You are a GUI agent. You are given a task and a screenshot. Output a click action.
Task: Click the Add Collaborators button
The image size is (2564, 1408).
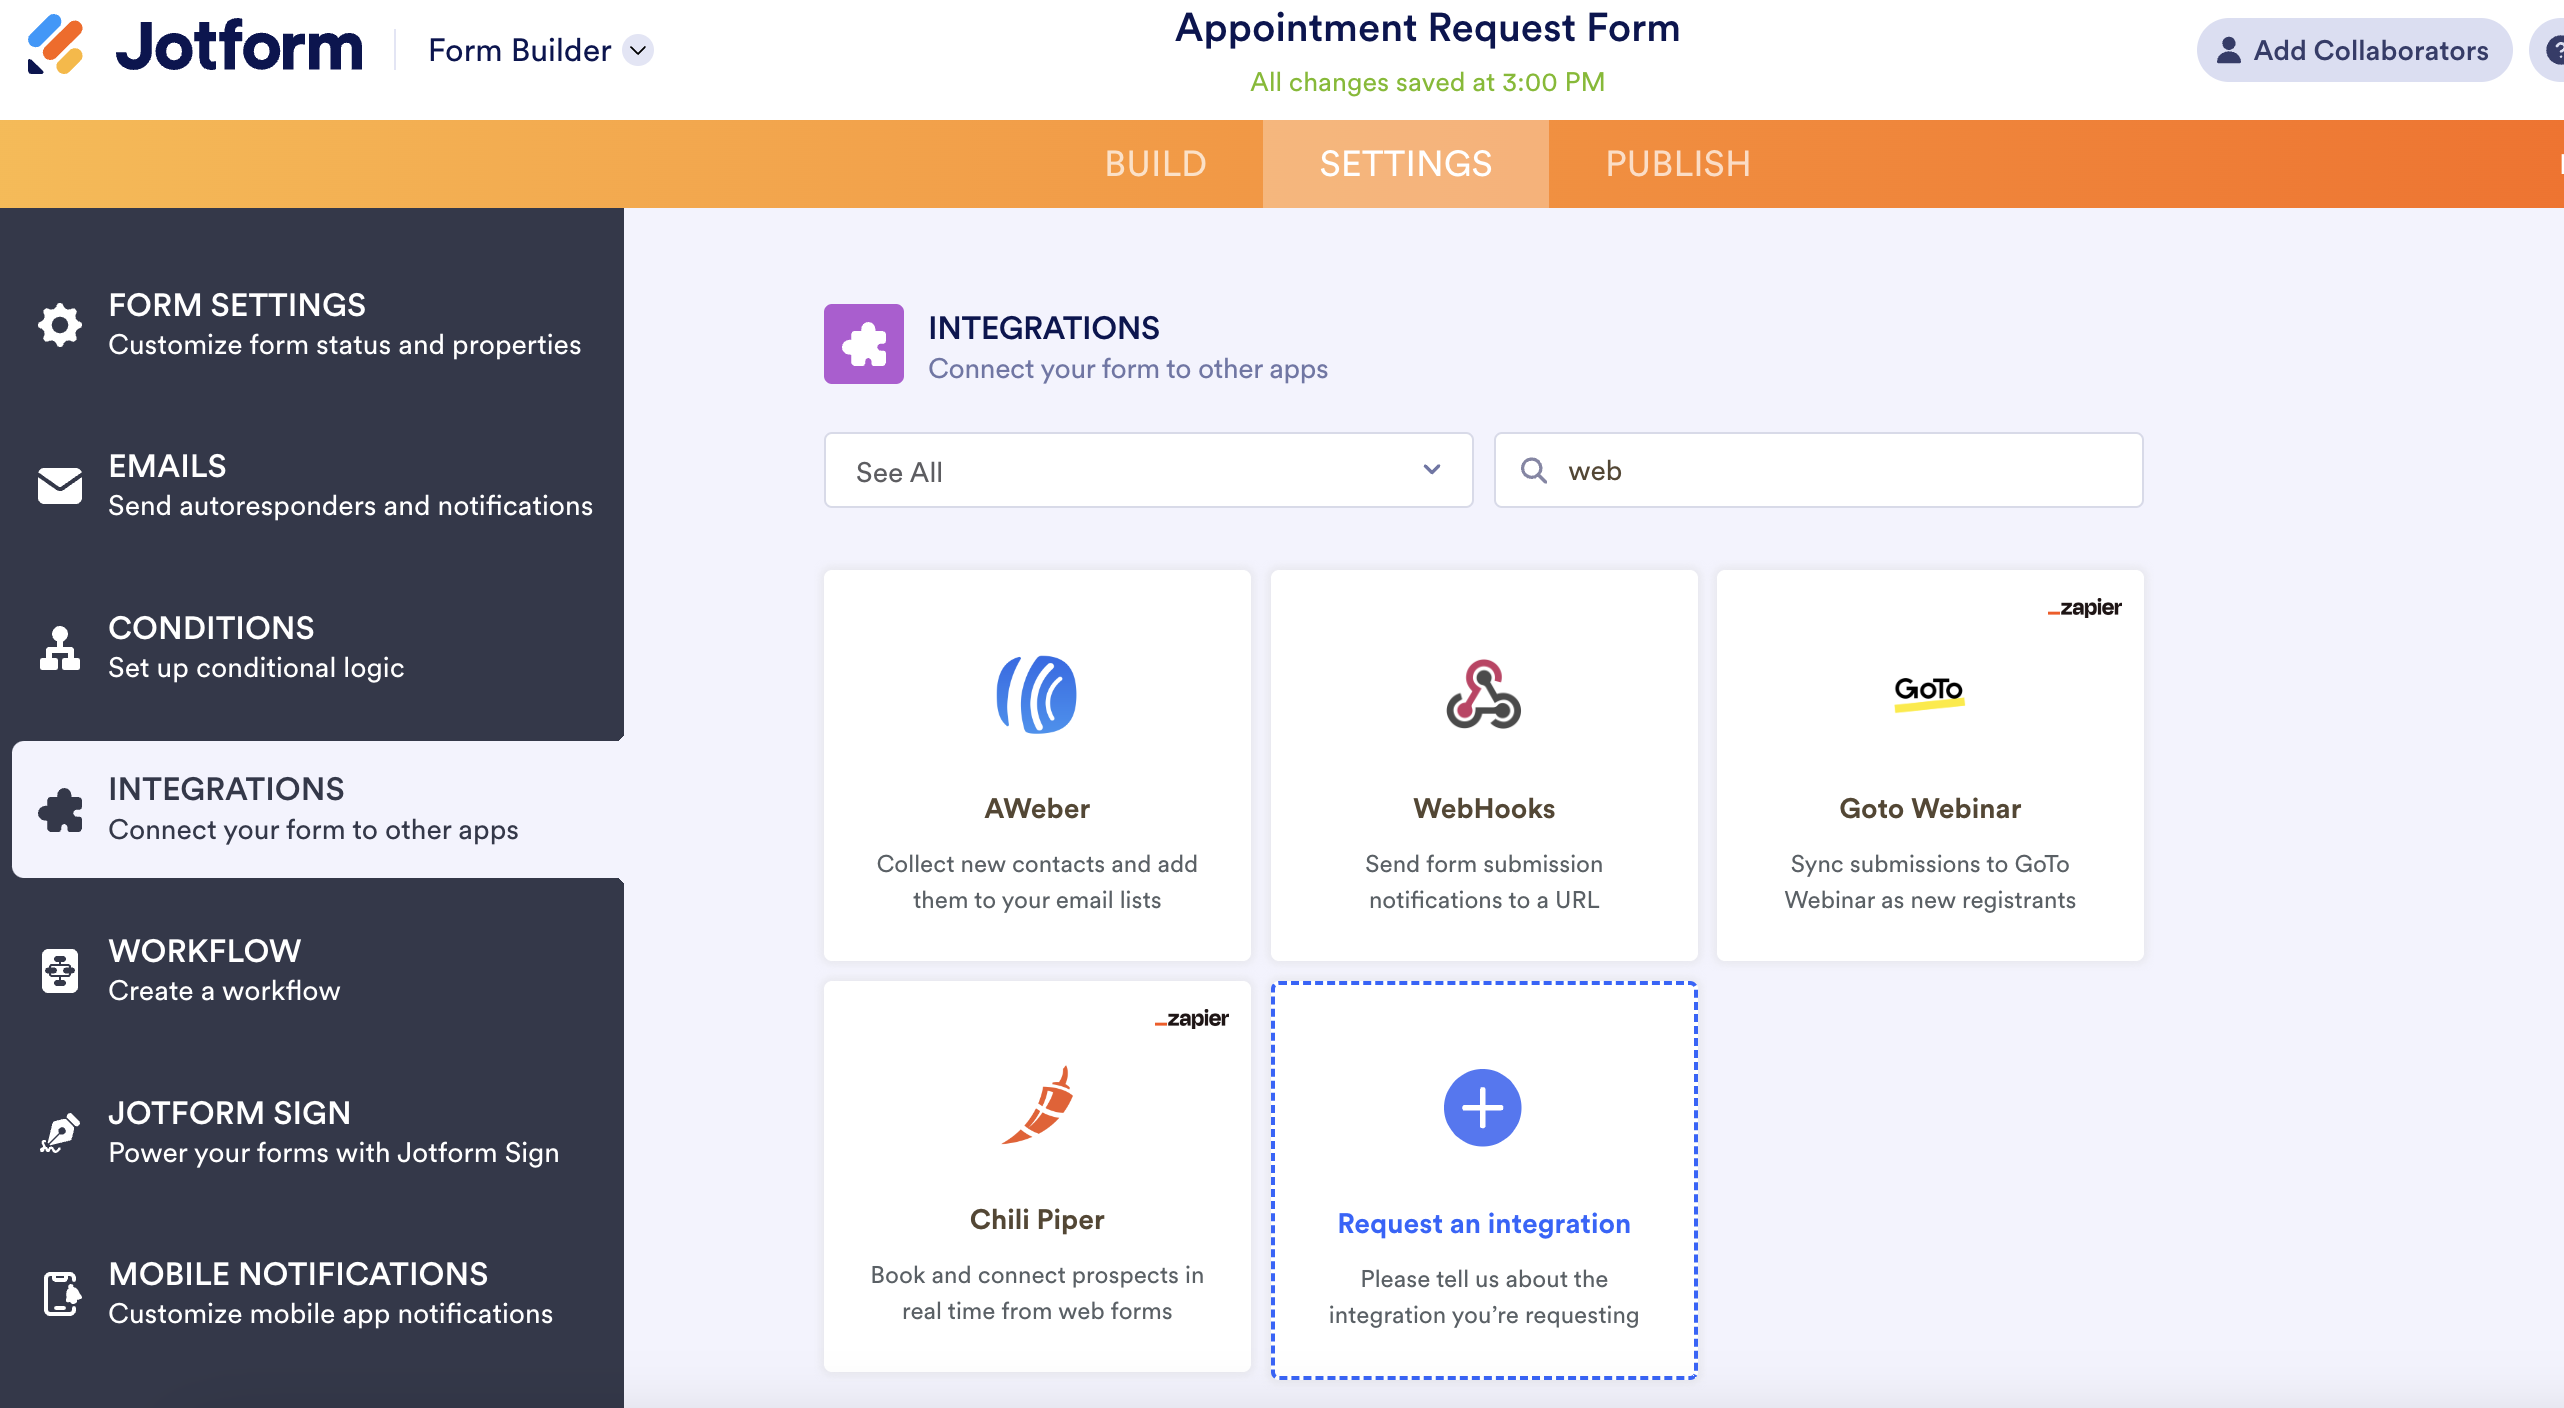2354,50
